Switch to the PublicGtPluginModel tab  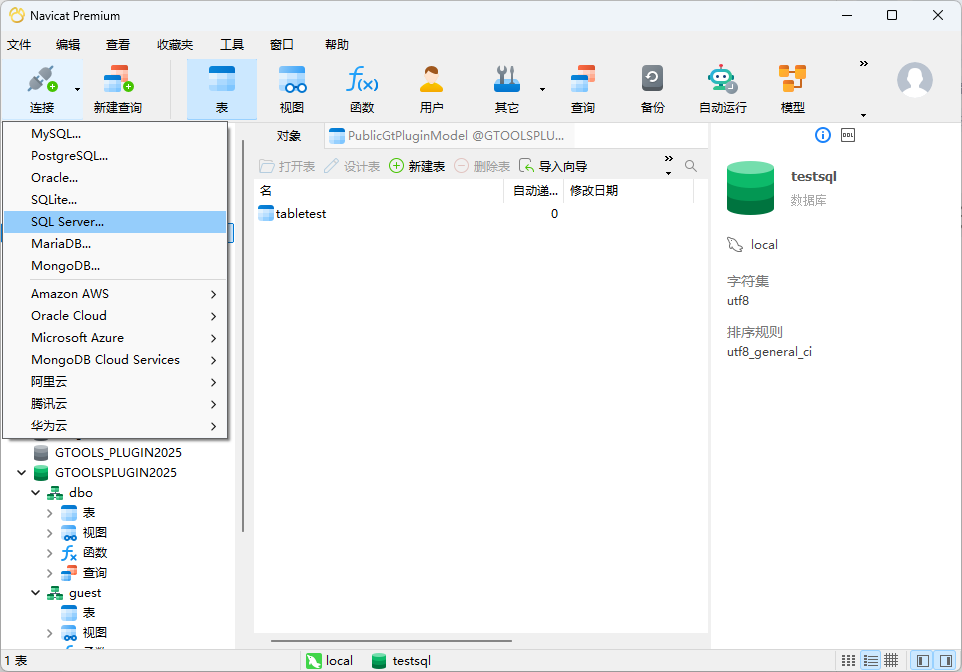pos(447,136)
